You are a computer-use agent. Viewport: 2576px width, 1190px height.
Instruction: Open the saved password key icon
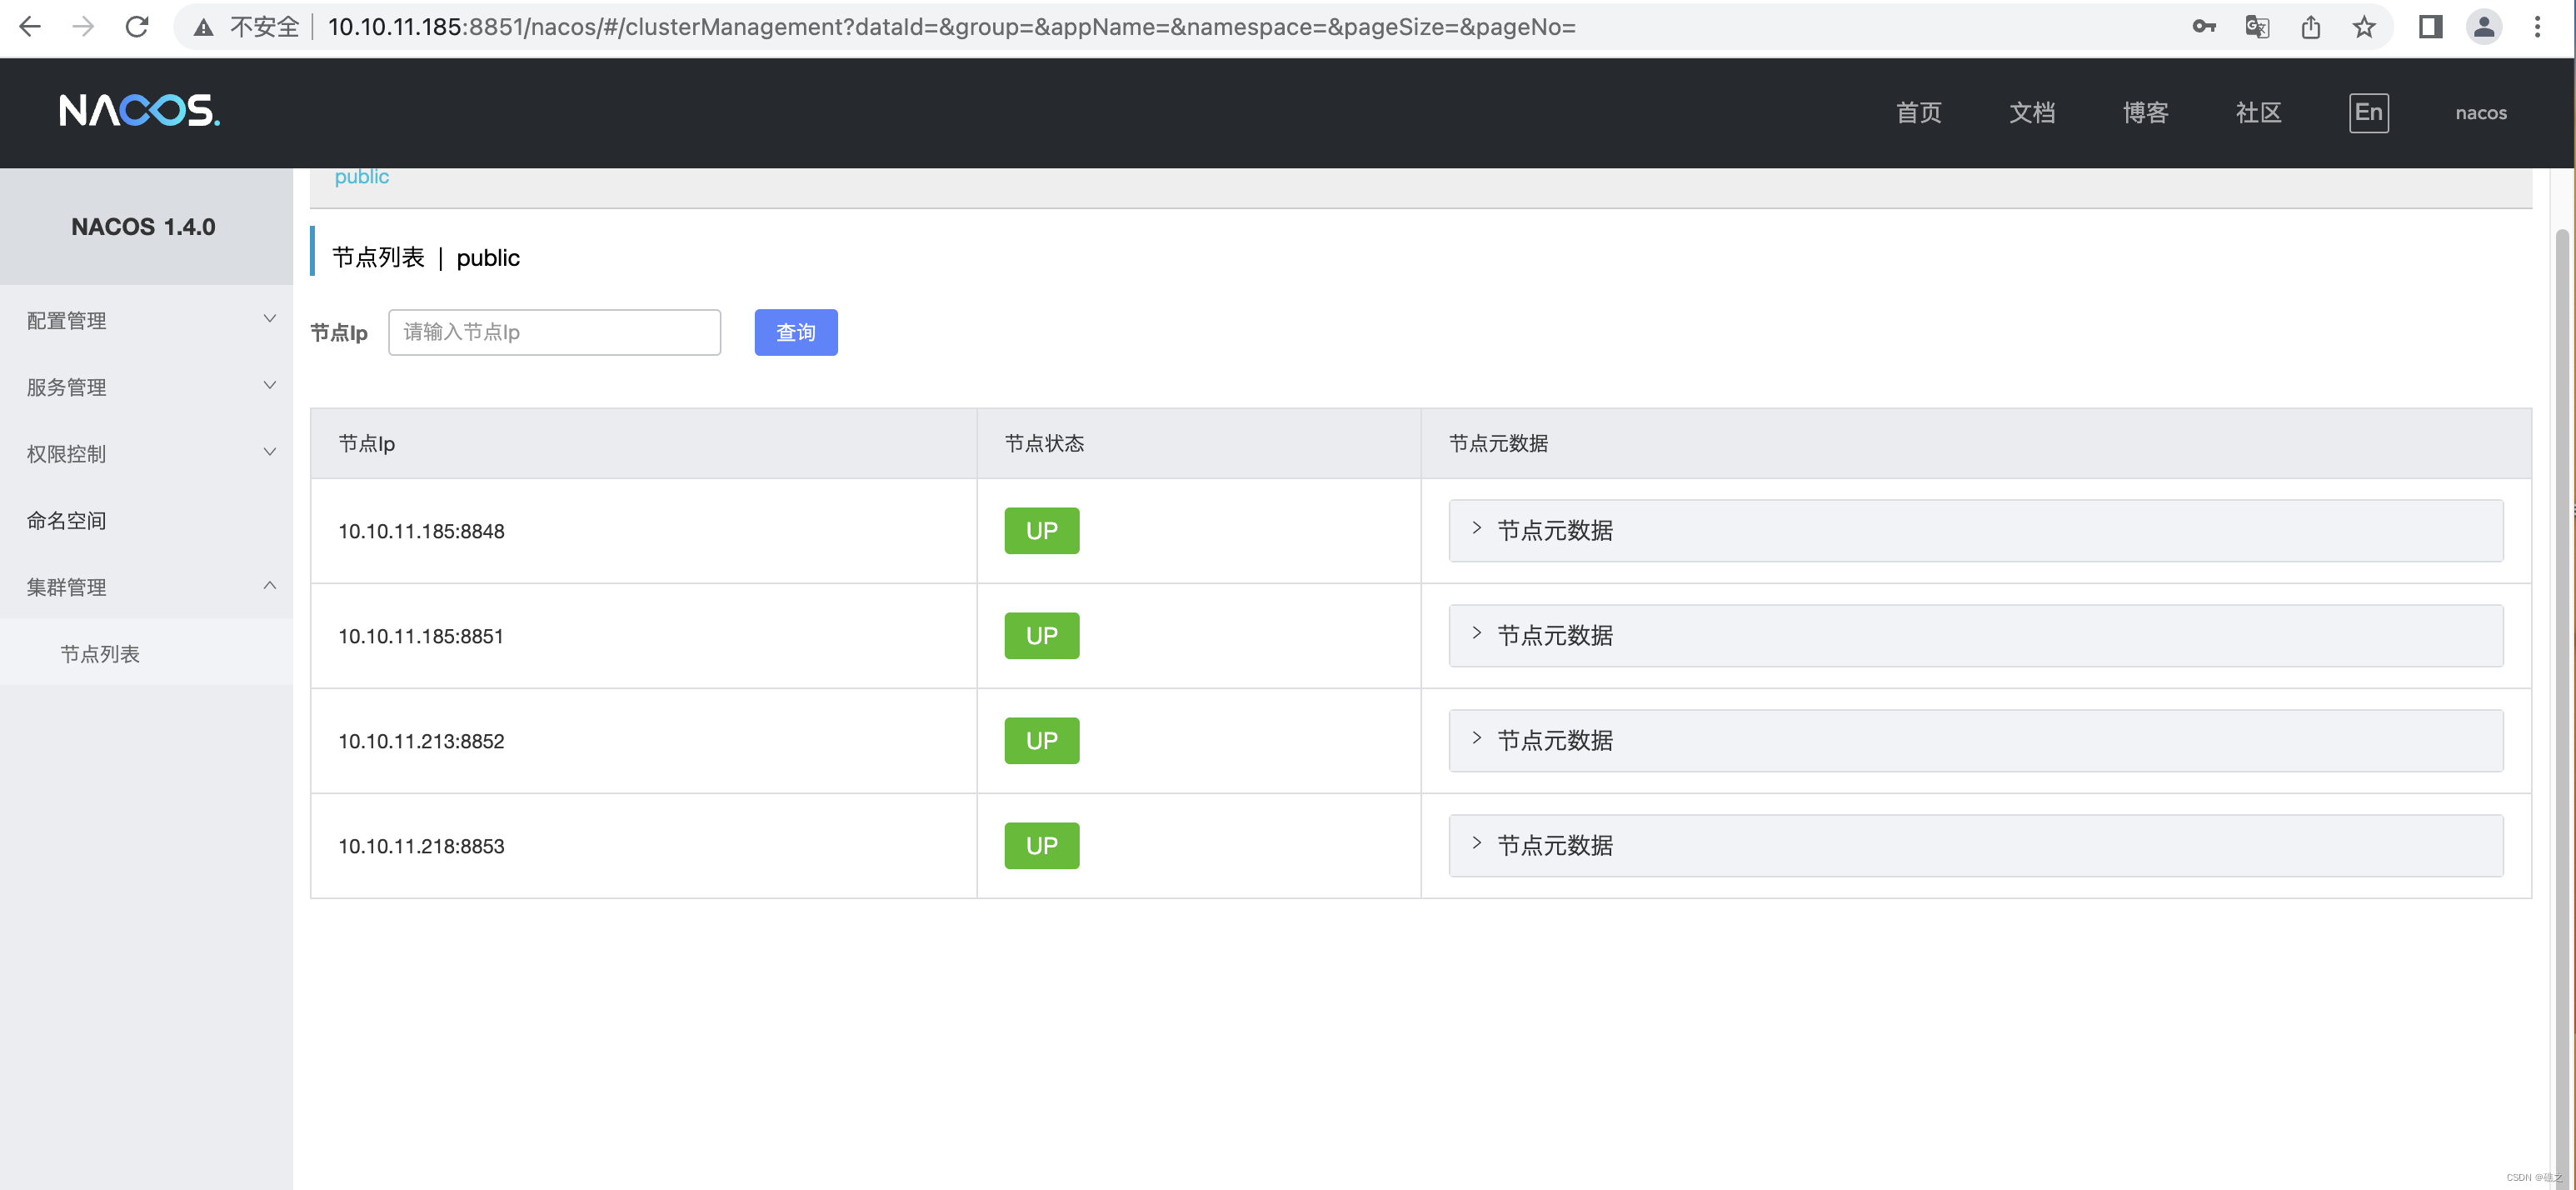2204,27
